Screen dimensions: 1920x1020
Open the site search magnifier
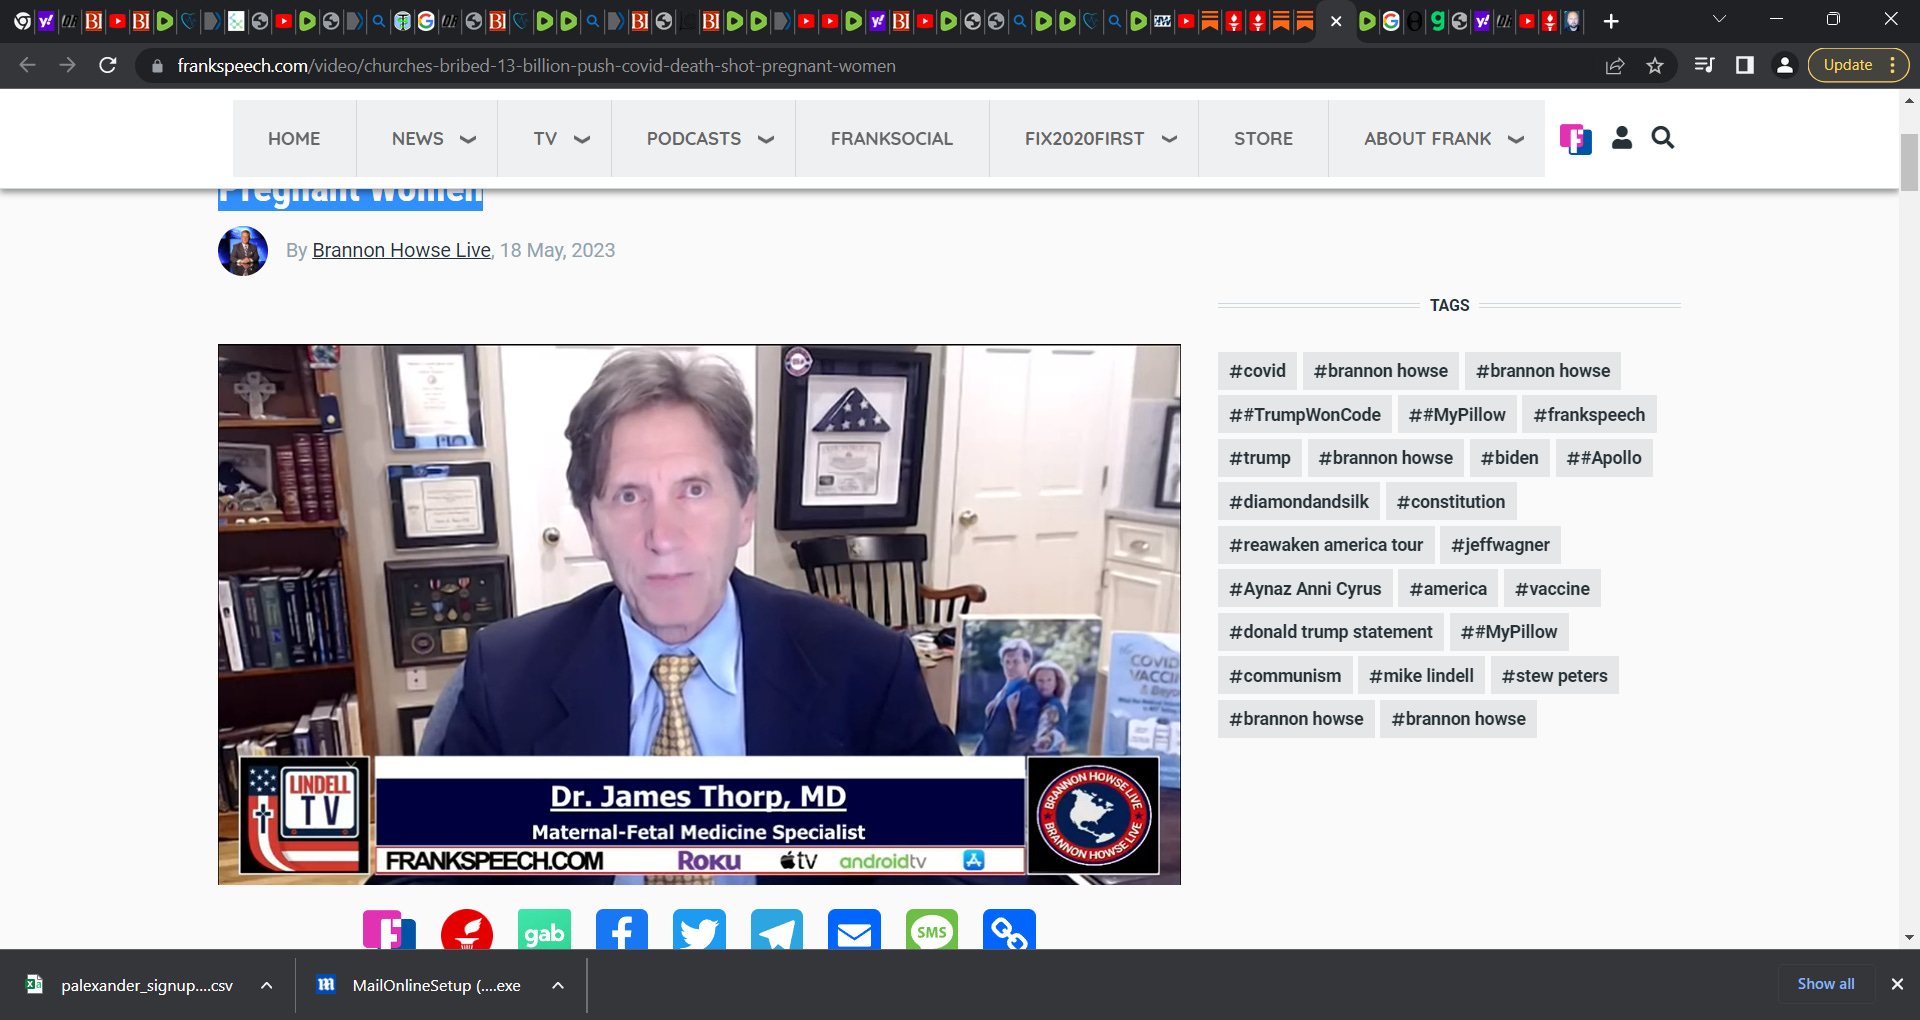pos(1663,138)
